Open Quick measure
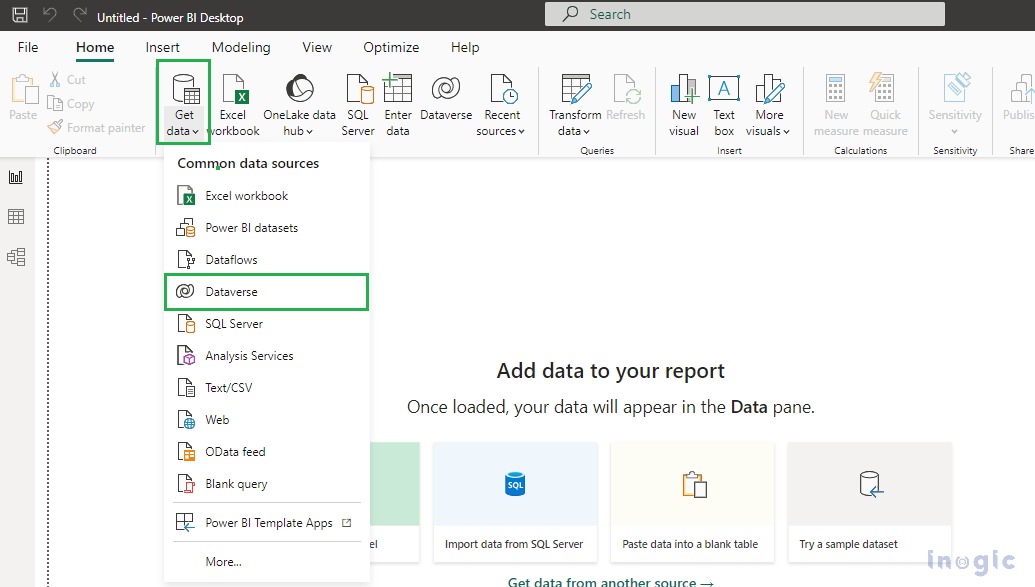1035x587 pixels. point(884,100)
